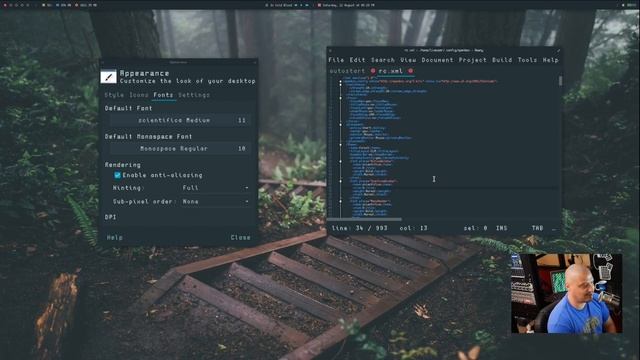Open Geany's Build menu
The width and height of the screenshot is (640, 360).
click(x=502, y=60)
